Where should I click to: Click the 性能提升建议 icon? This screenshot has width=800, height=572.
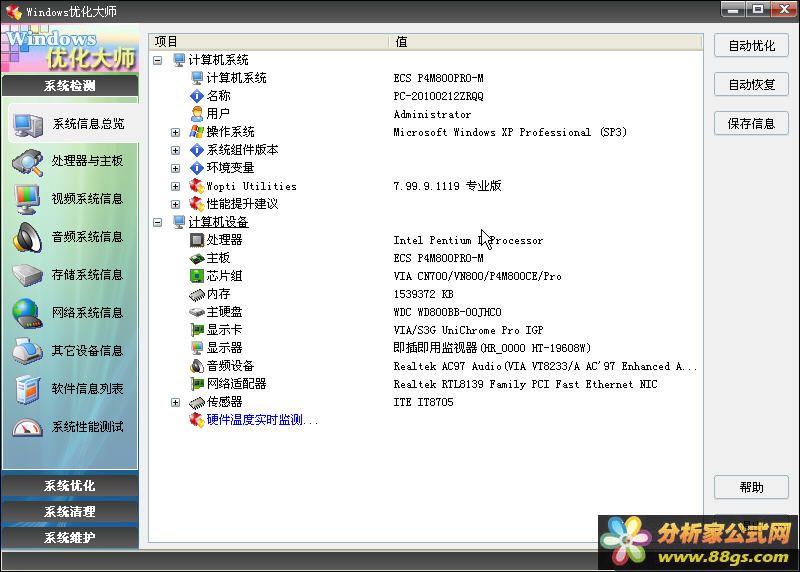tap(196, 204)
